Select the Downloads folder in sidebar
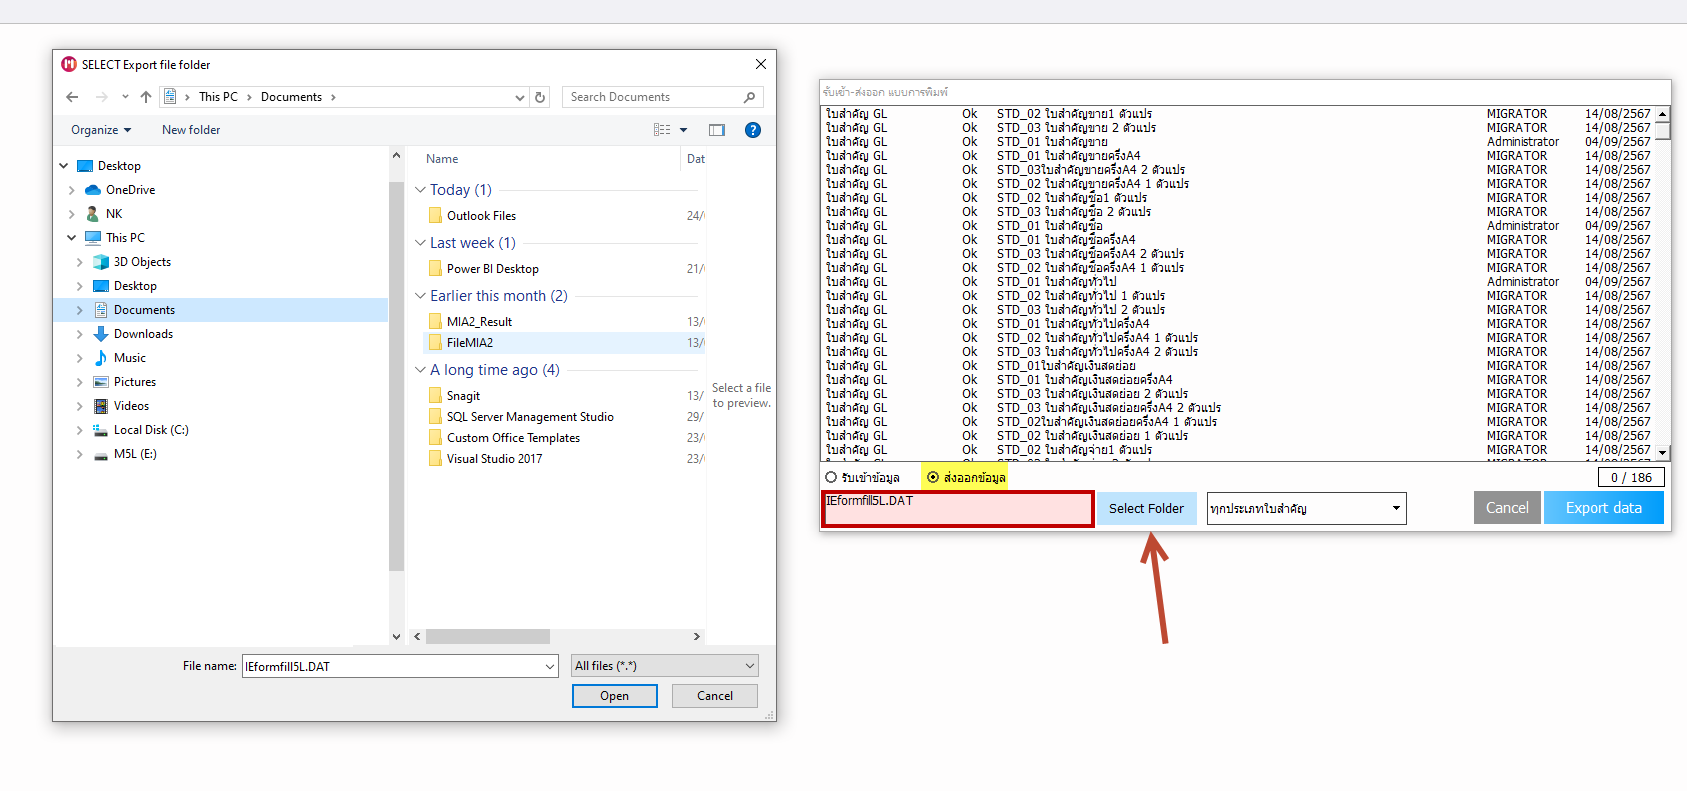Screen dimensions: 1687x791 [x=143, y=334]
